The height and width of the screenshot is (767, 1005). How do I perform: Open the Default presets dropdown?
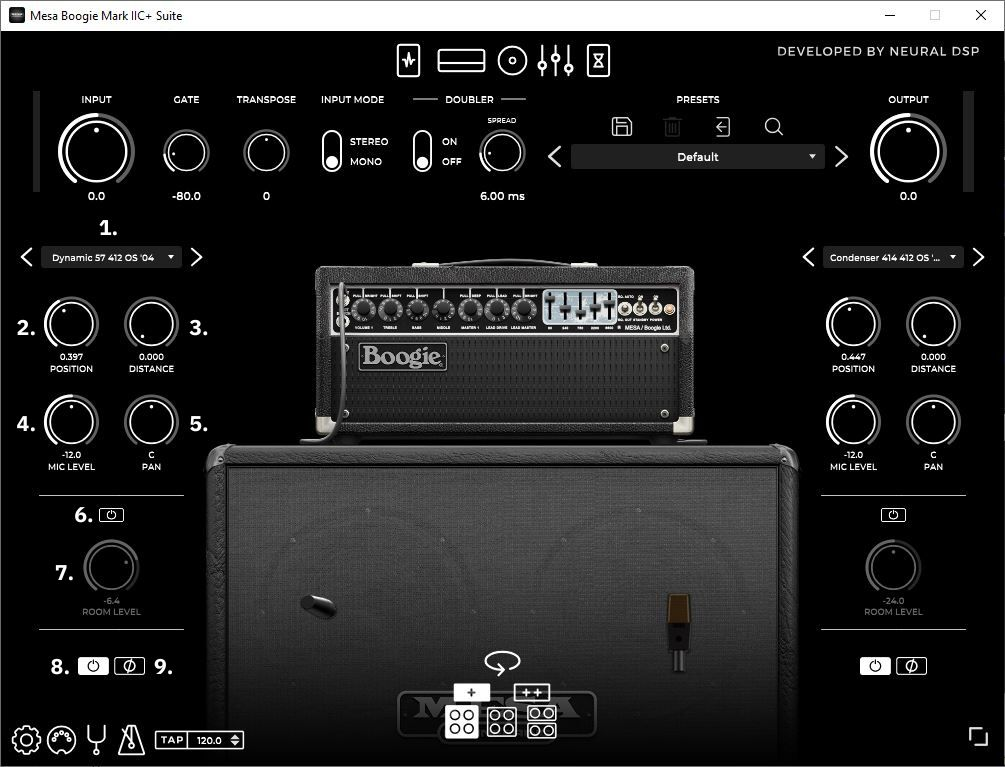698,157
